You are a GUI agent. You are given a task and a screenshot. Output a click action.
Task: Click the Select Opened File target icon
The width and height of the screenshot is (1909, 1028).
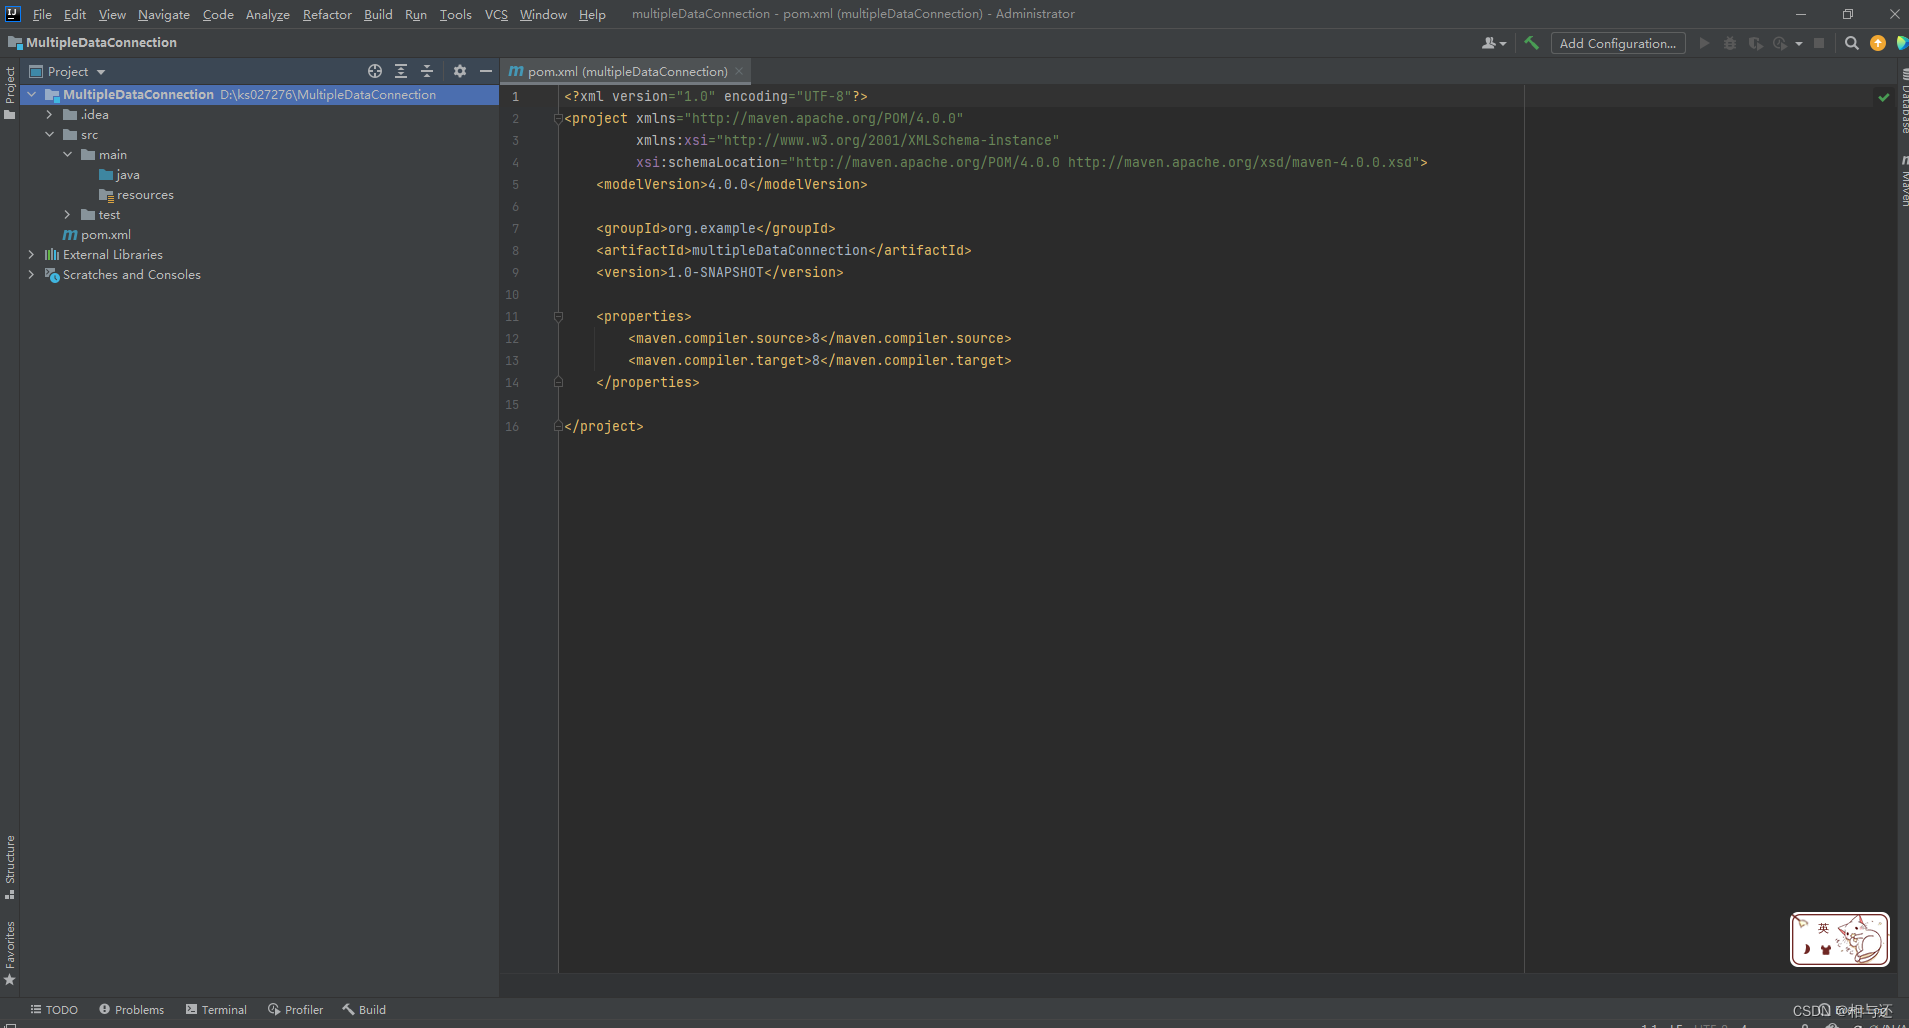pyautogui.click(x=375, y=71)
